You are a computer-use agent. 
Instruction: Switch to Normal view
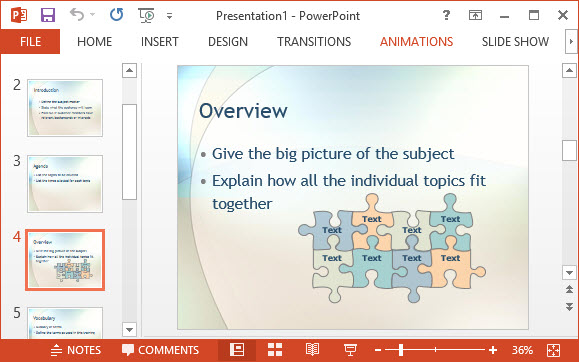pyautogui.click(x=237, y=349)
